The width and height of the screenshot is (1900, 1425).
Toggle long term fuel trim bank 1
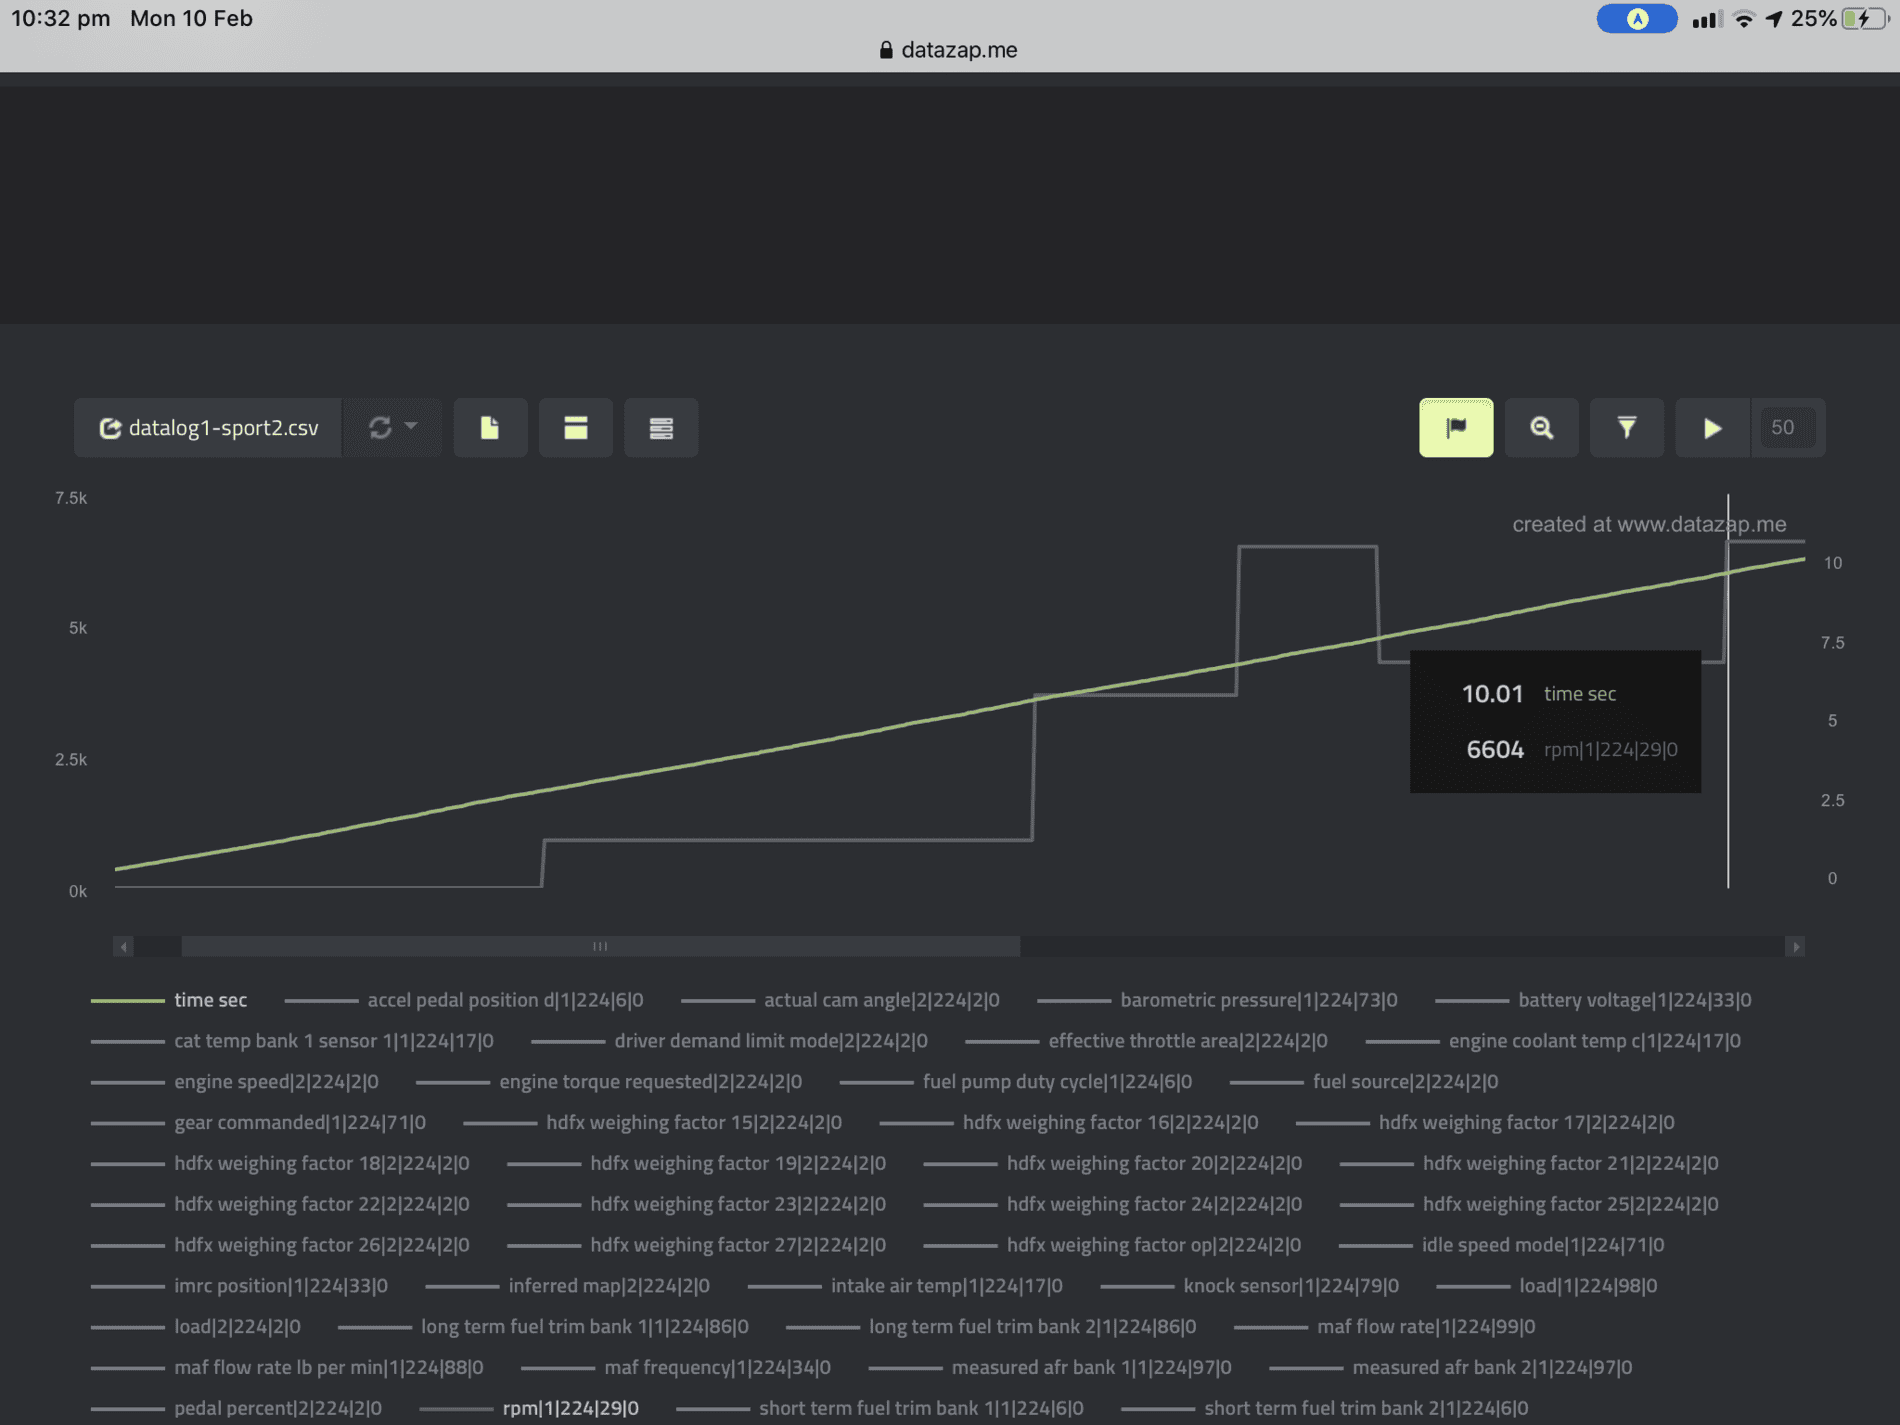(543, 1327)
